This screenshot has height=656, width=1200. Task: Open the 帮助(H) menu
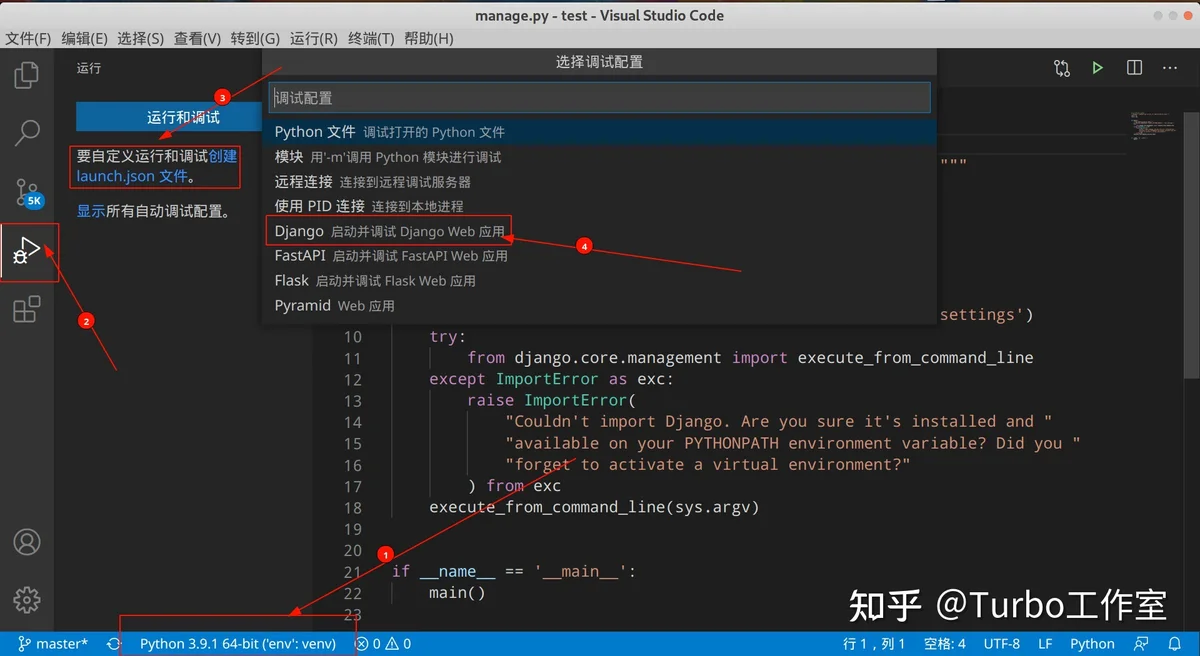click(x=429, y=38)
